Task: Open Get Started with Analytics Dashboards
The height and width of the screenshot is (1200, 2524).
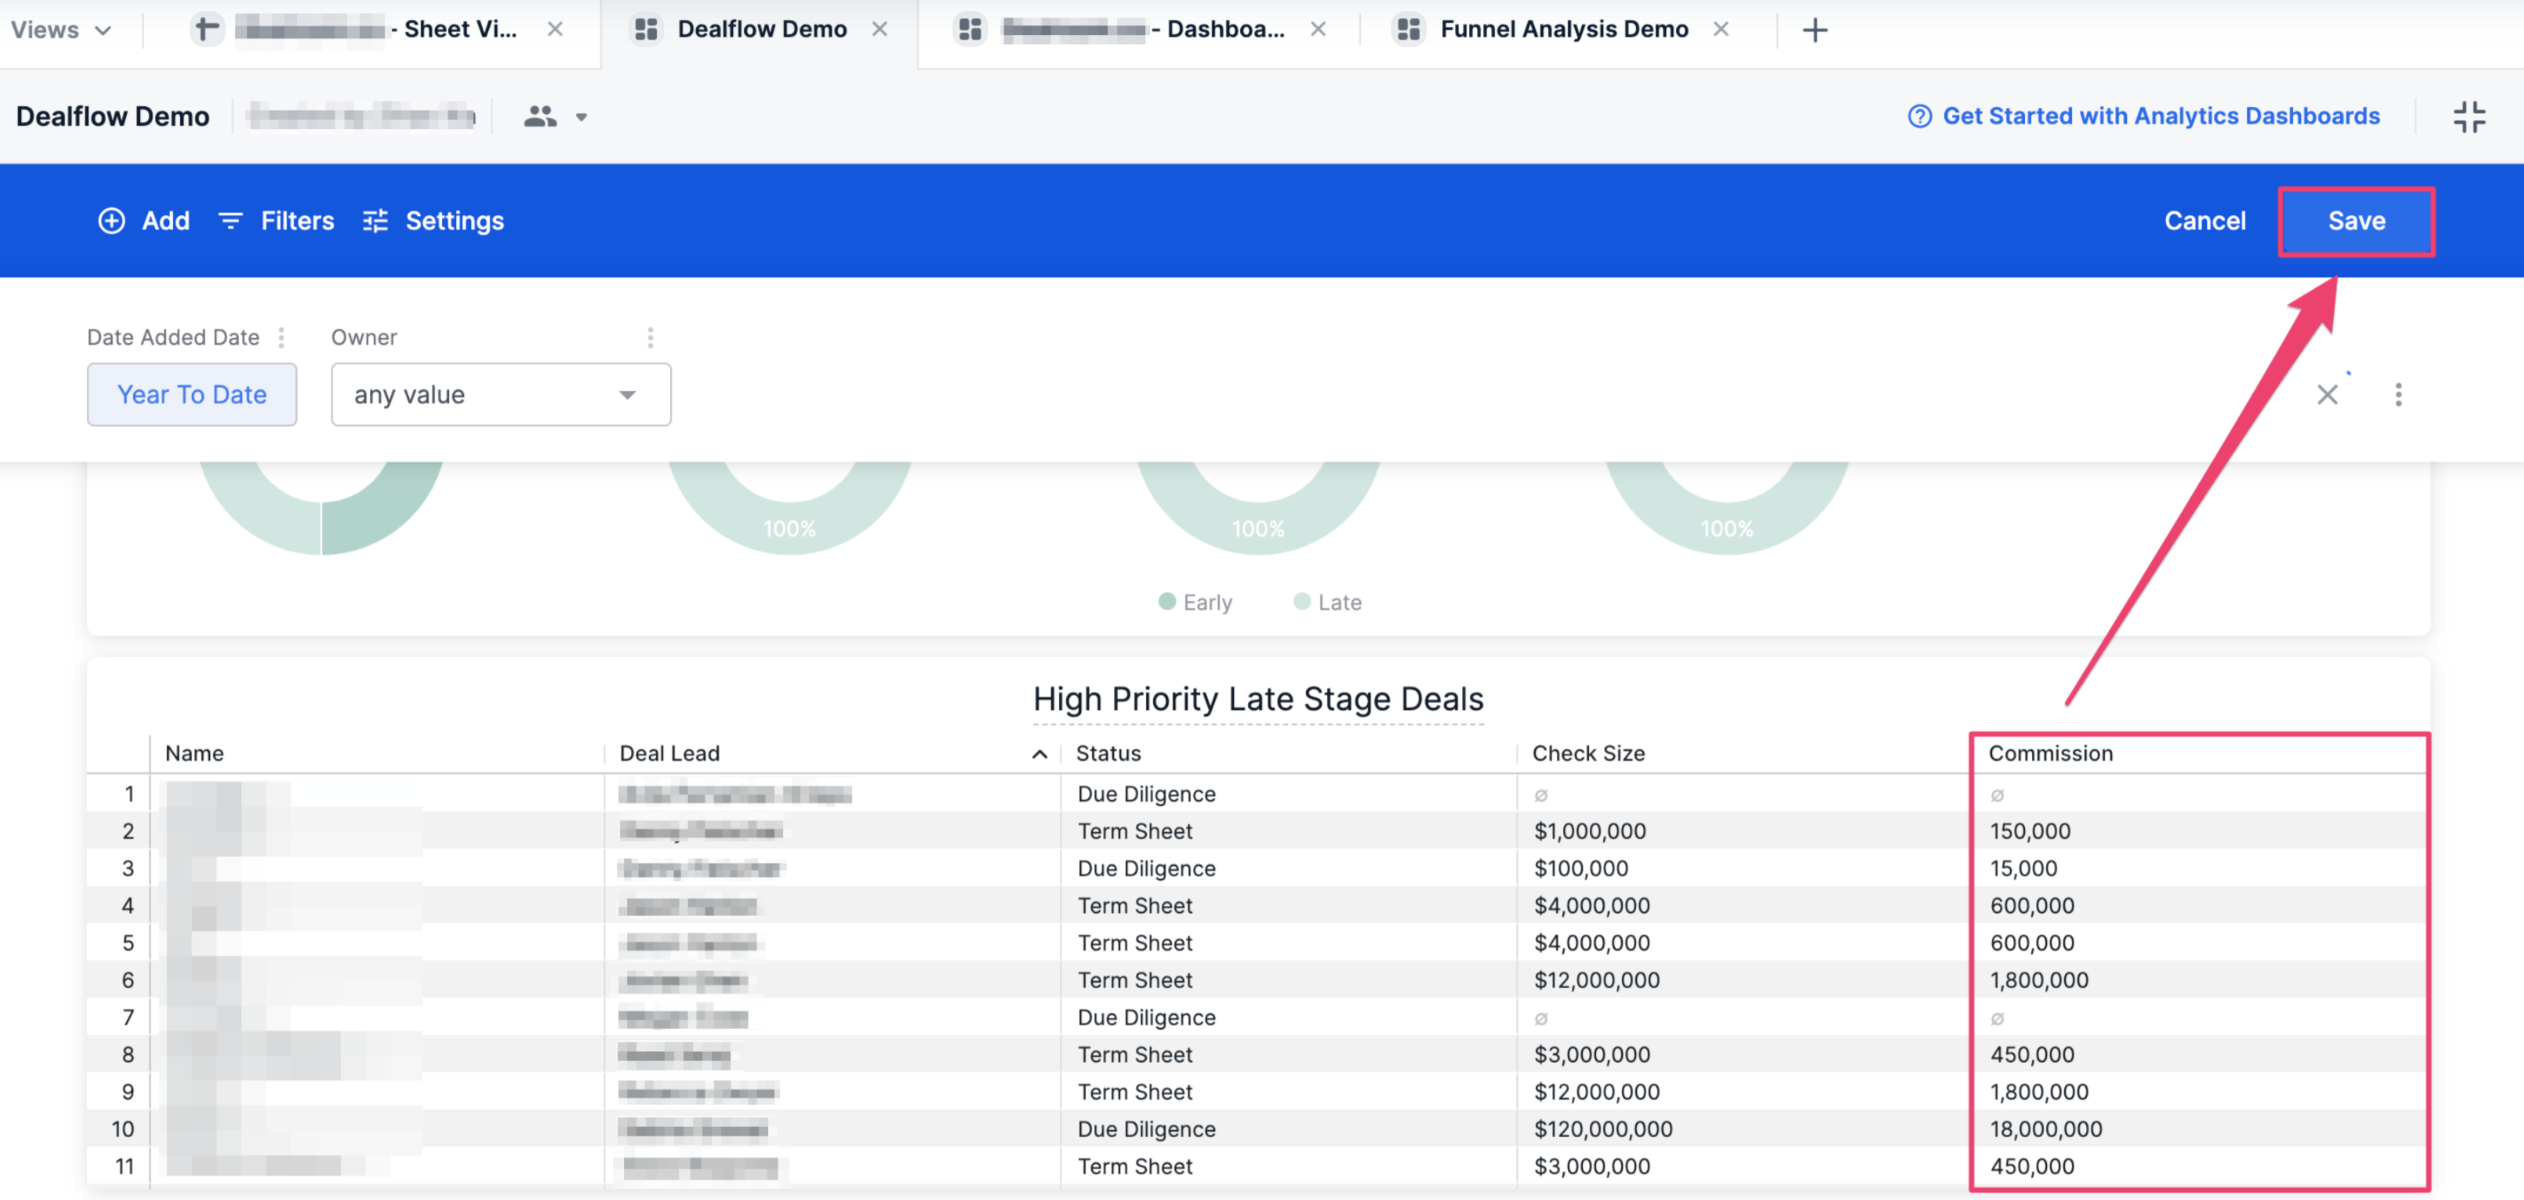Action: [x=2160, y=116]
